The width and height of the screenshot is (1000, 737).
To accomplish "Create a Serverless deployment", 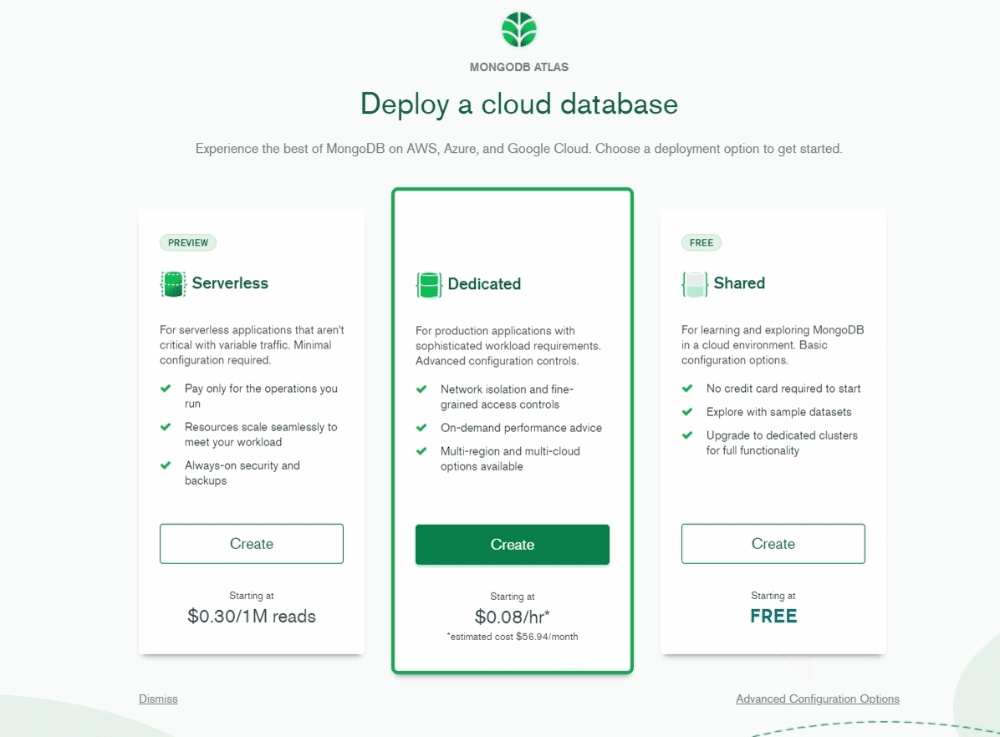I will point(252,544).
